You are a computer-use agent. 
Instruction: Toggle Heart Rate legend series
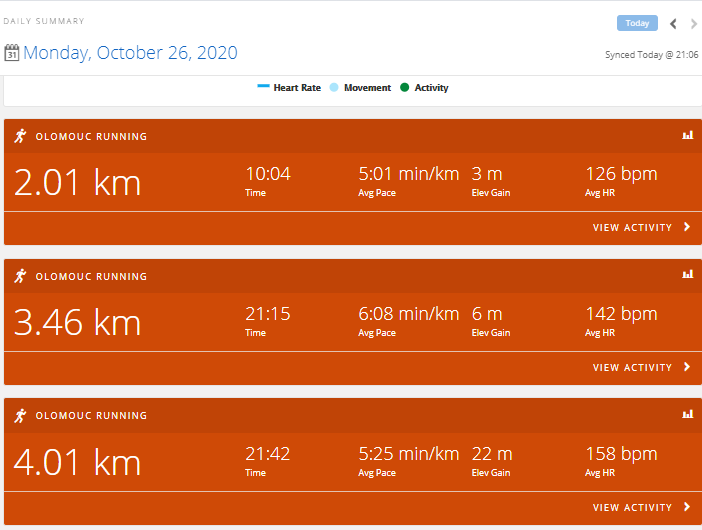[x=289, y=87]
